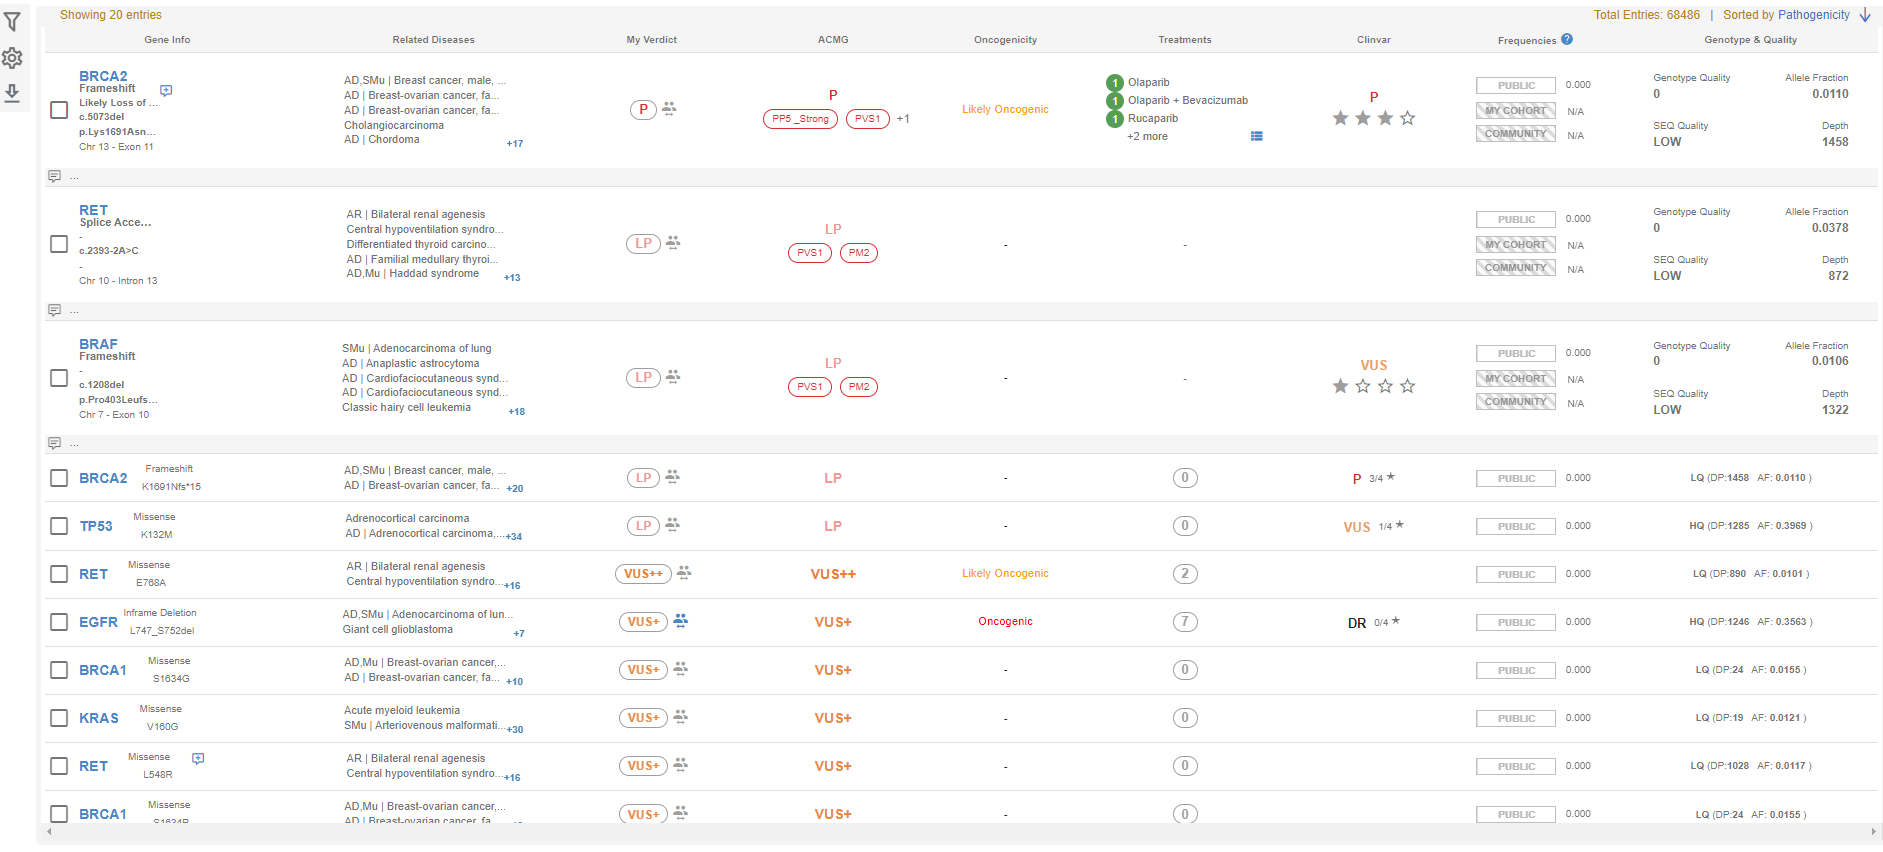Show +2 more treatments for BRCA2
The width and height of the screenshot is (1883, 852).
[1147, 137]
